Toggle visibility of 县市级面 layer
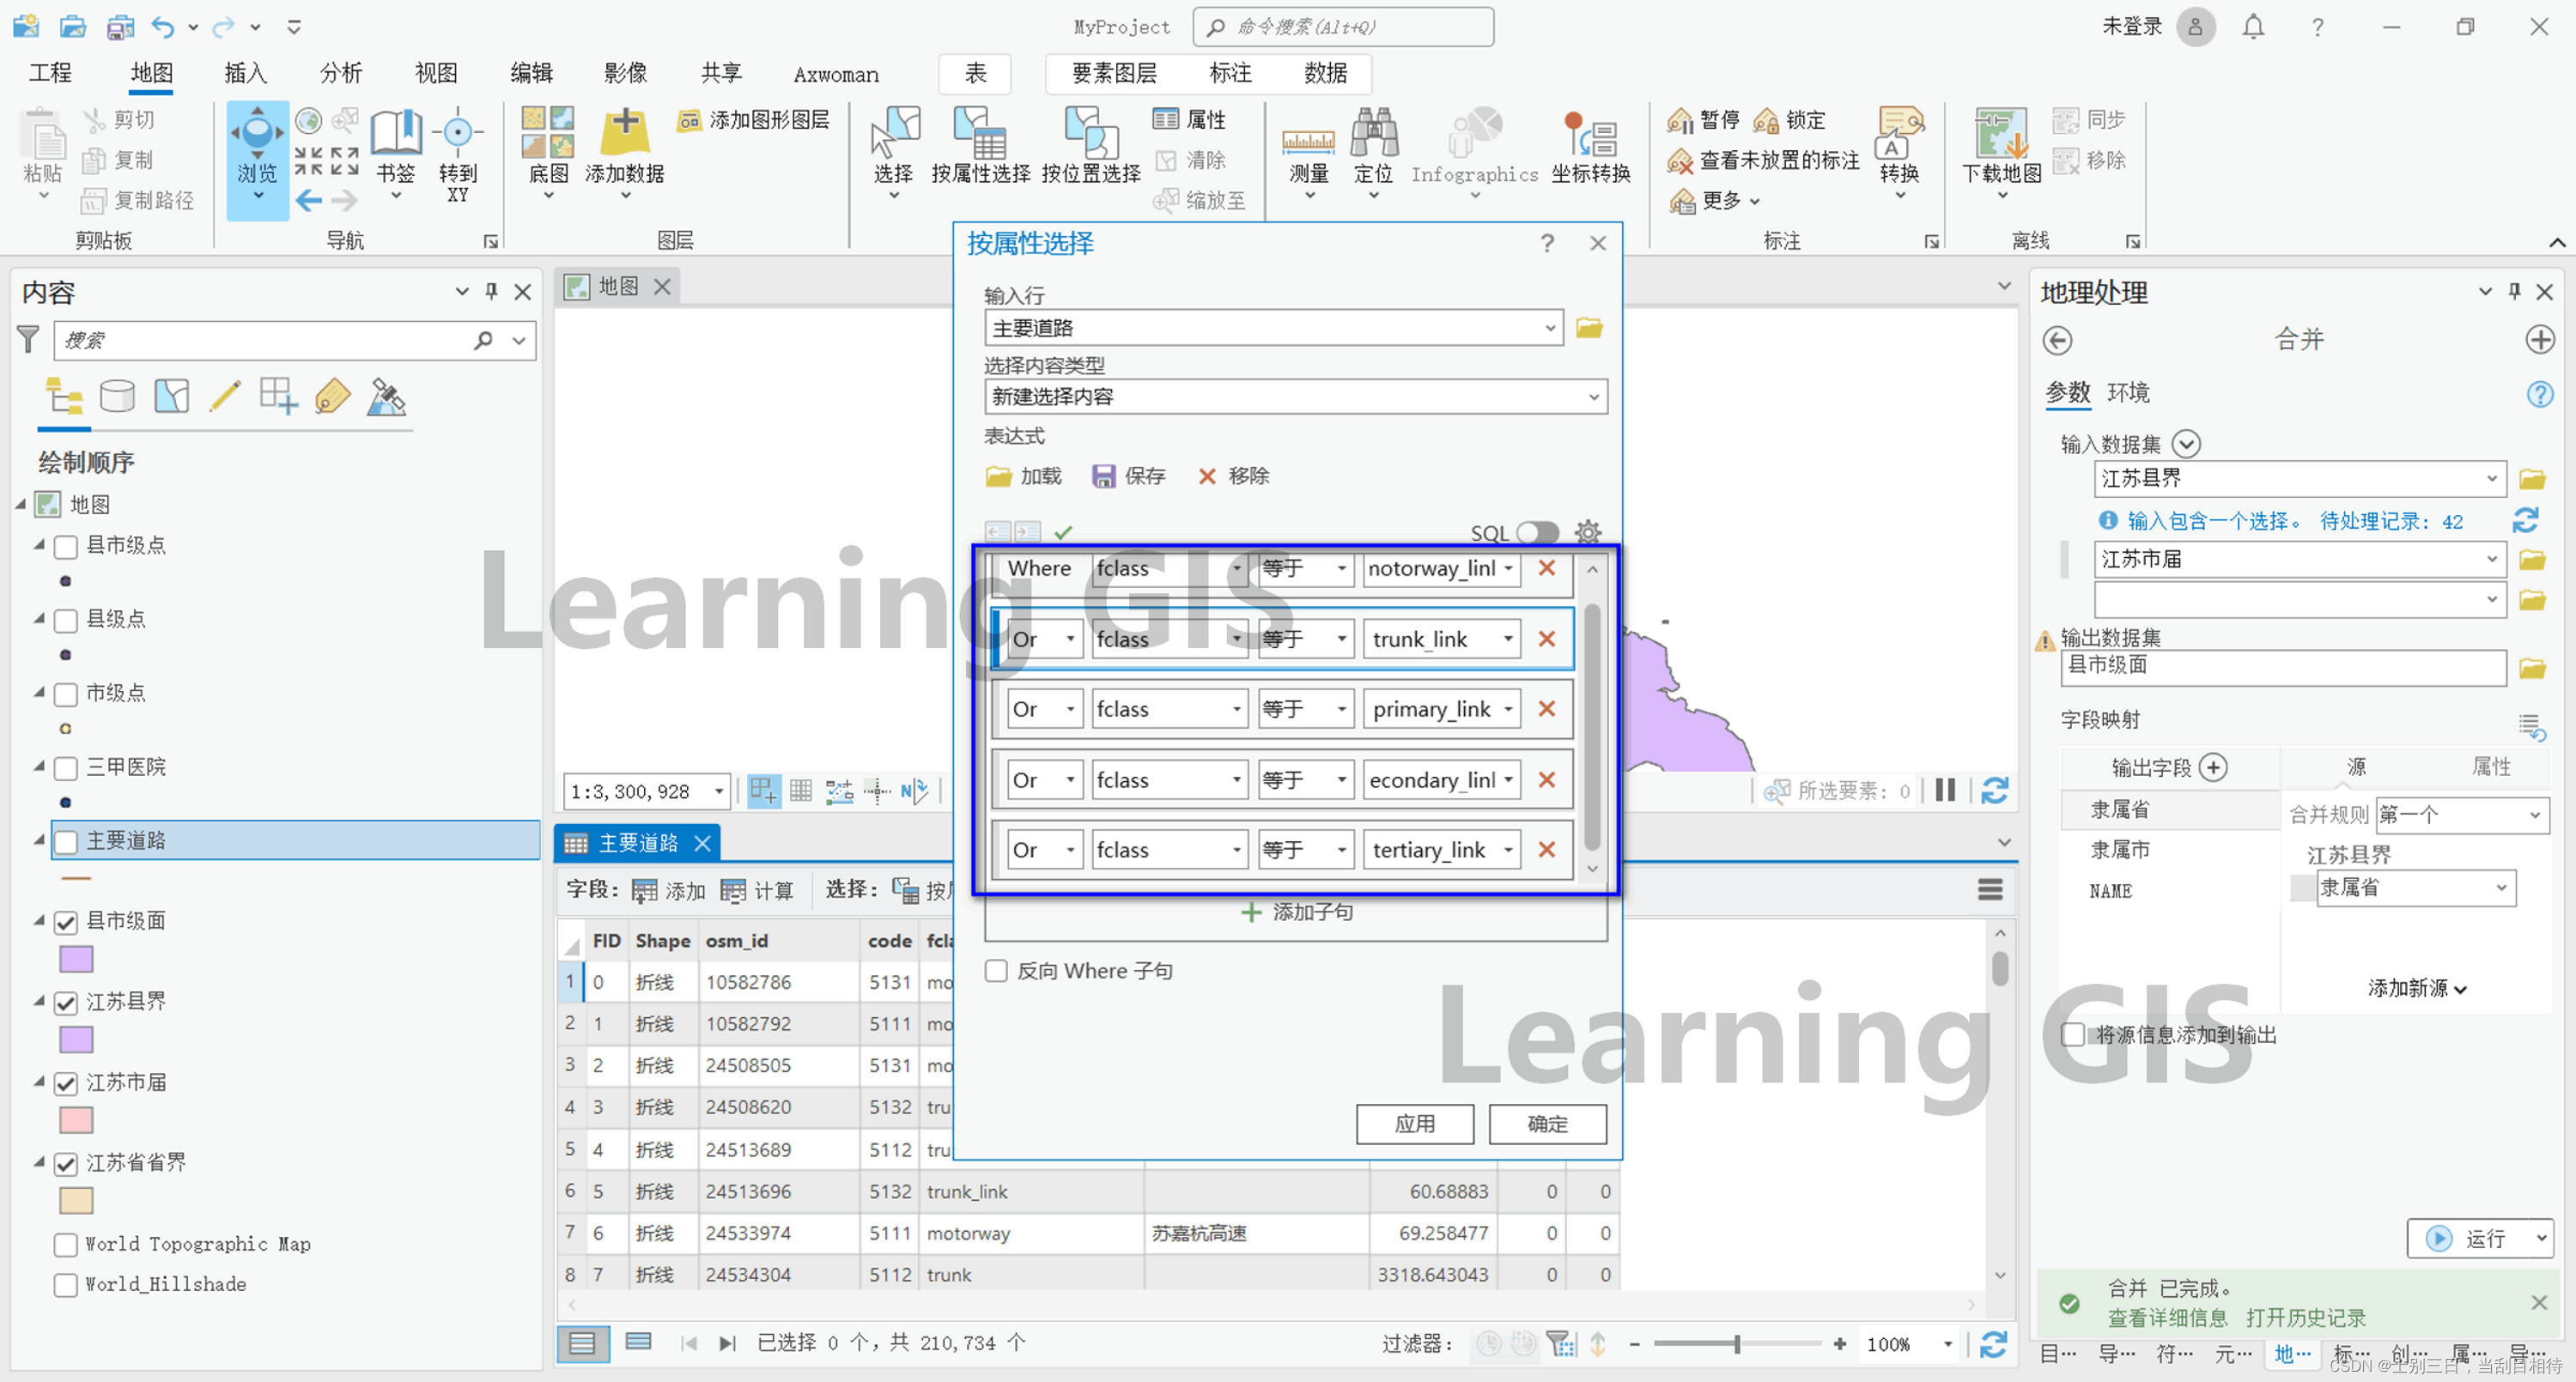 (x=63, y=917)
